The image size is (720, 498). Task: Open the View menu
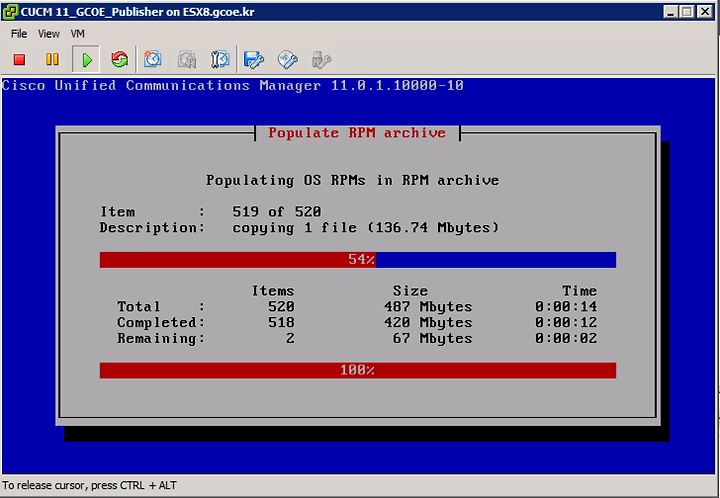coord(49,34)
